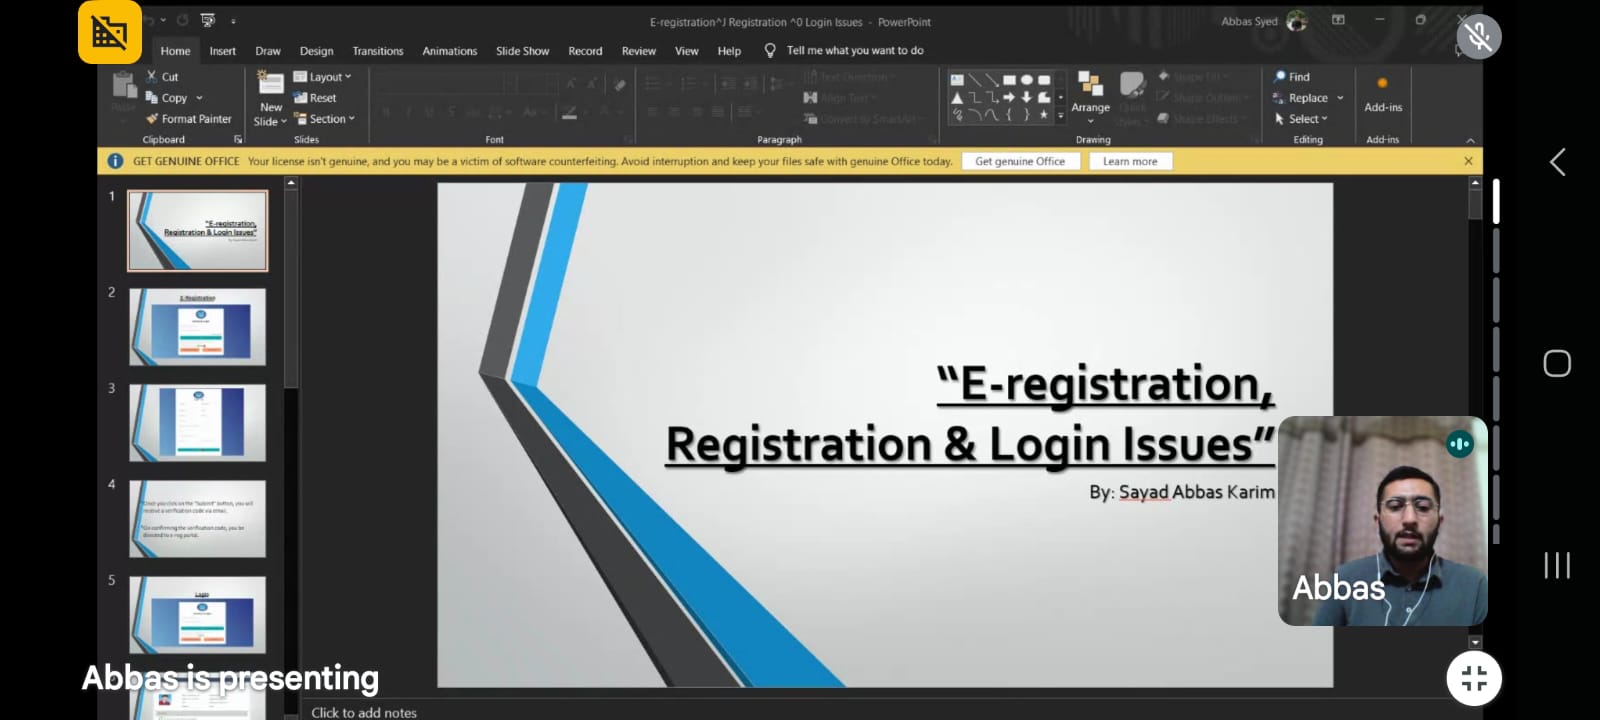Screen dimensions: 1600x720
Task: Open Customize Quick Access Toolbar dropdown
Action: tap(233, 20)
